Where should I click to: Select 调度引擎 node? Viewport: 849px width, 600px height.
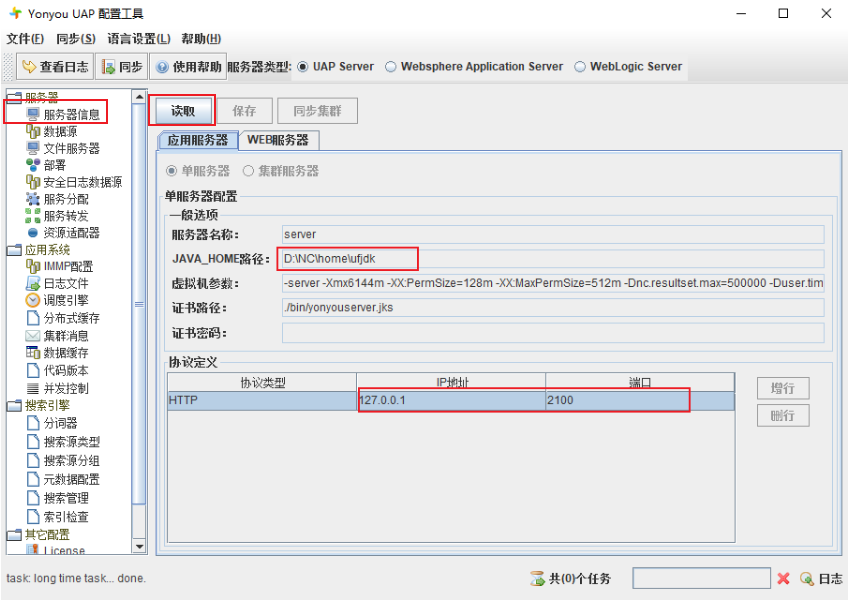coord(57,300)
